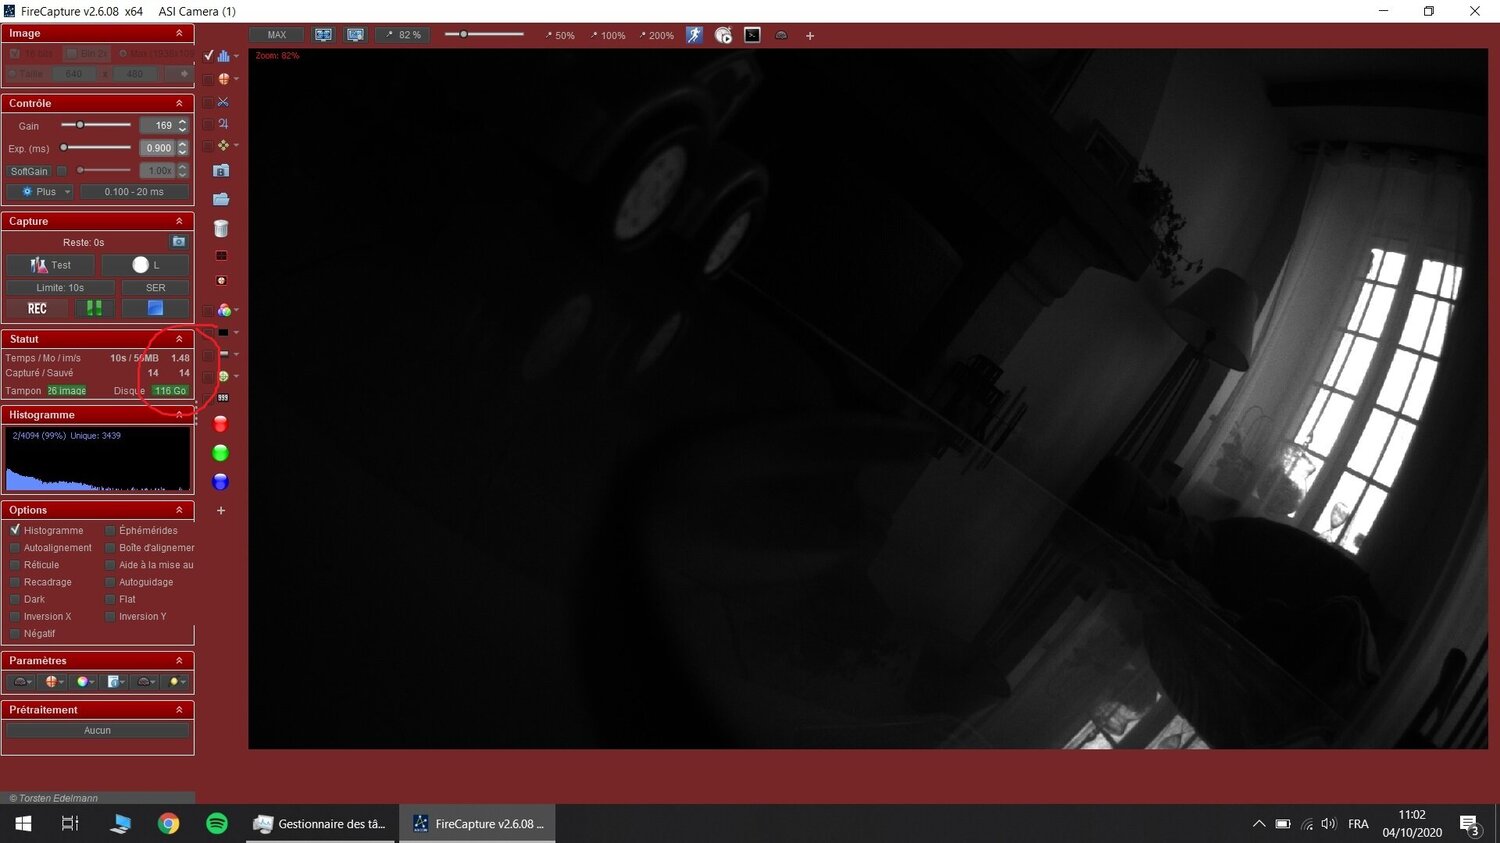The image size is (1500, 843).
Task: Click the exposure value field showing 0.900
Action: 158,148
